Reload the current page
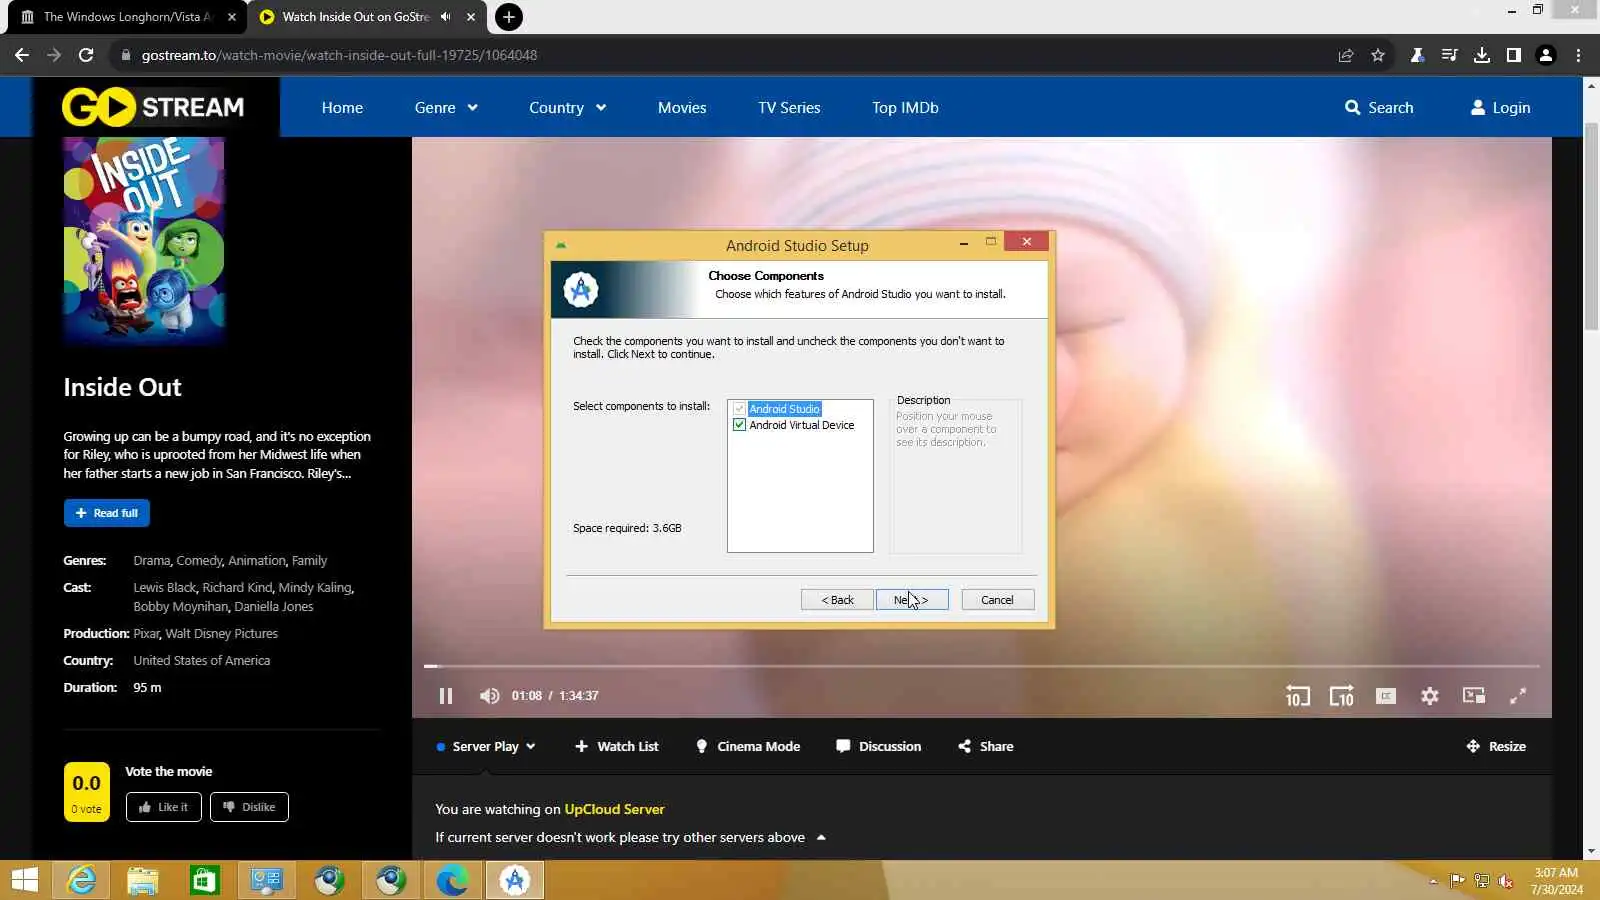Screen dimensions: 1600x900 pyautogui.click(x=86, y=55)
